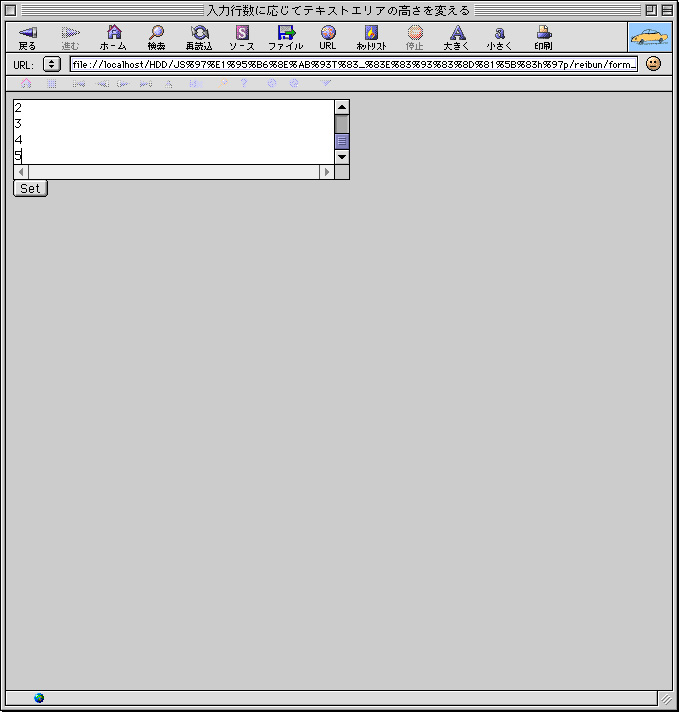Click the textarea scroll up arrow

coord(342,107)
